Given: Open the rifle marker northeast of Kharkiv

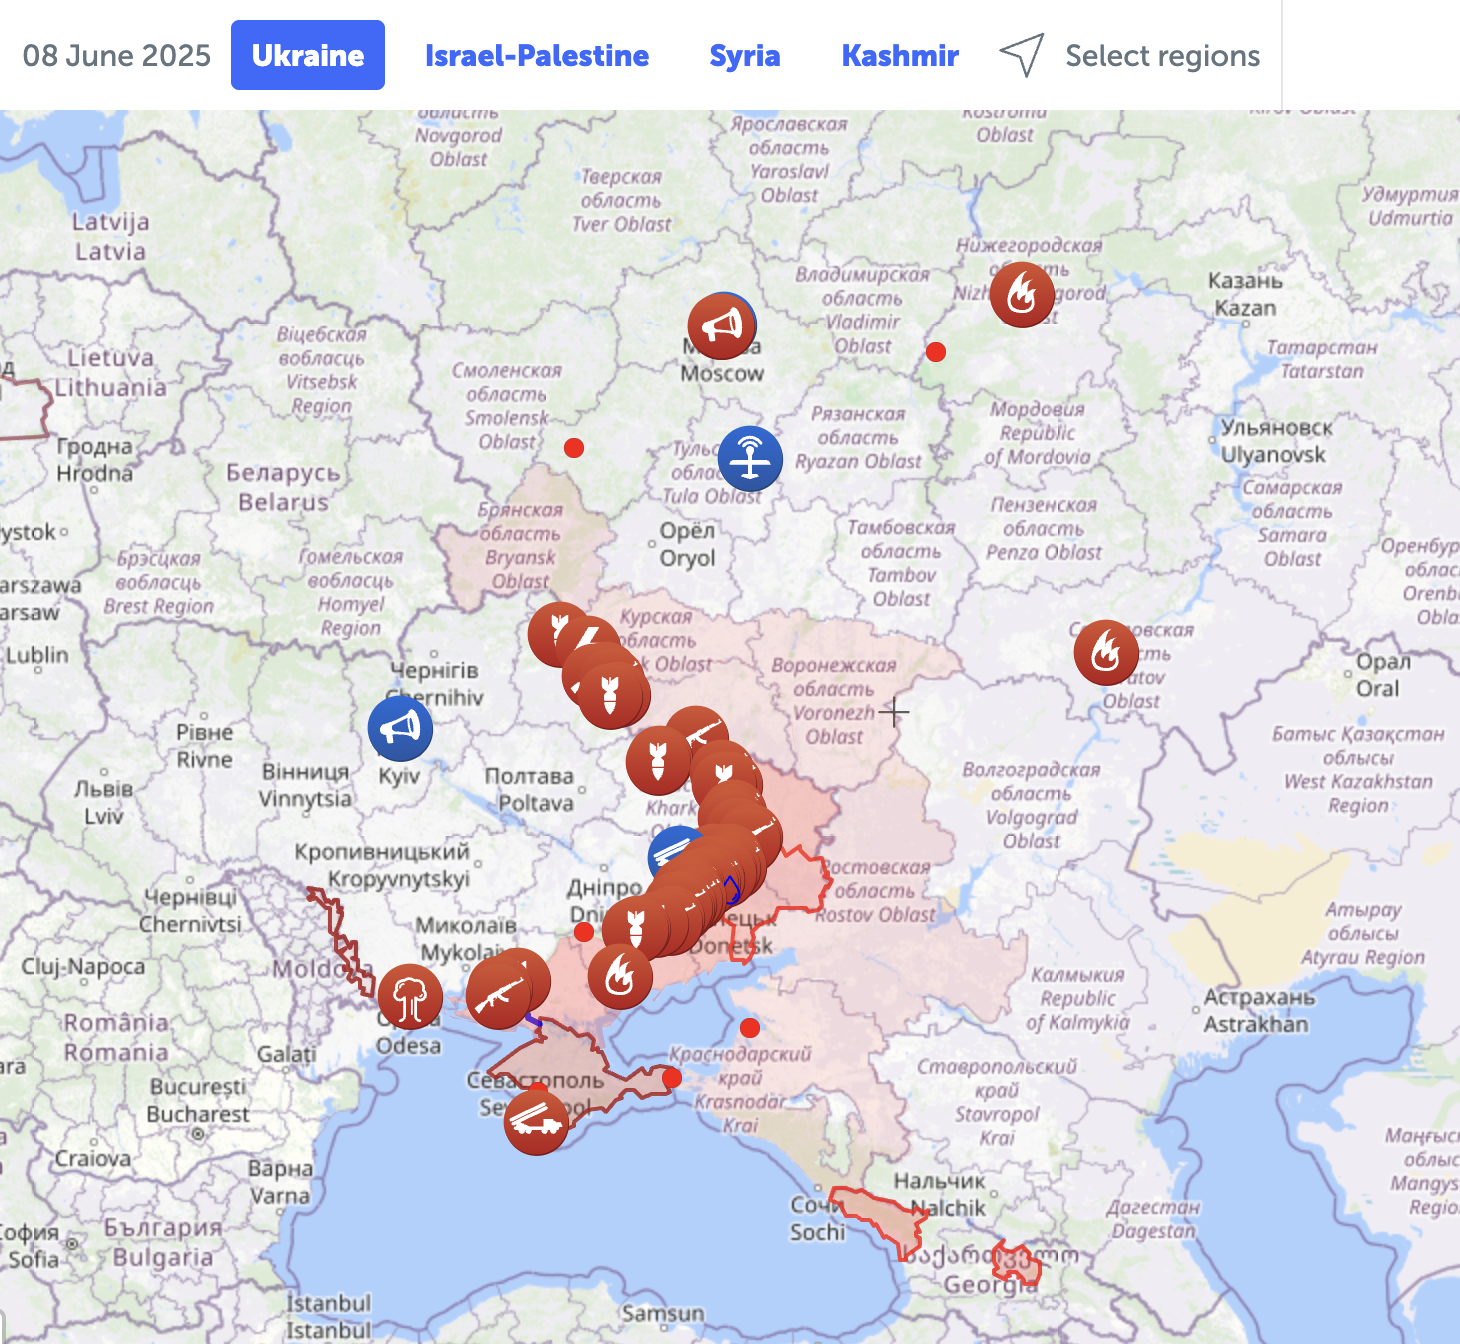Looking at the screenshot, I should (x=700, y=734).
